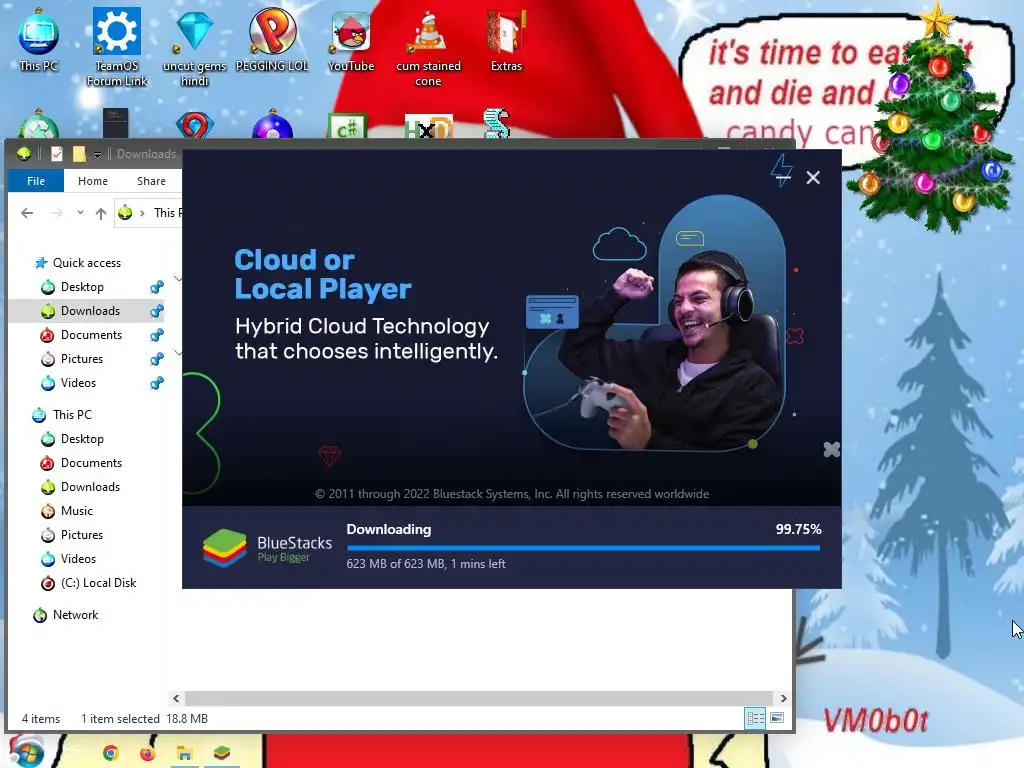Go up one folder level
1024x768 pixels.
101,213
